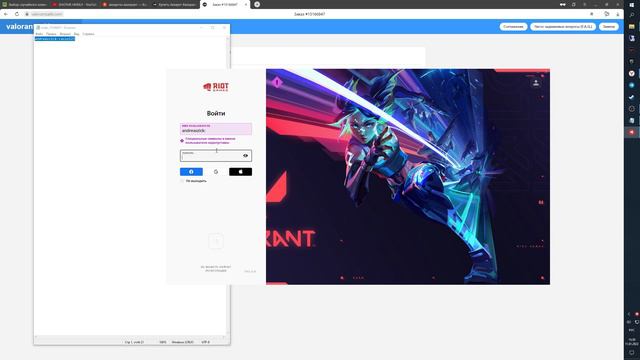
Task: Switch to the YouTube browser tab
Action: click(74, 4)
